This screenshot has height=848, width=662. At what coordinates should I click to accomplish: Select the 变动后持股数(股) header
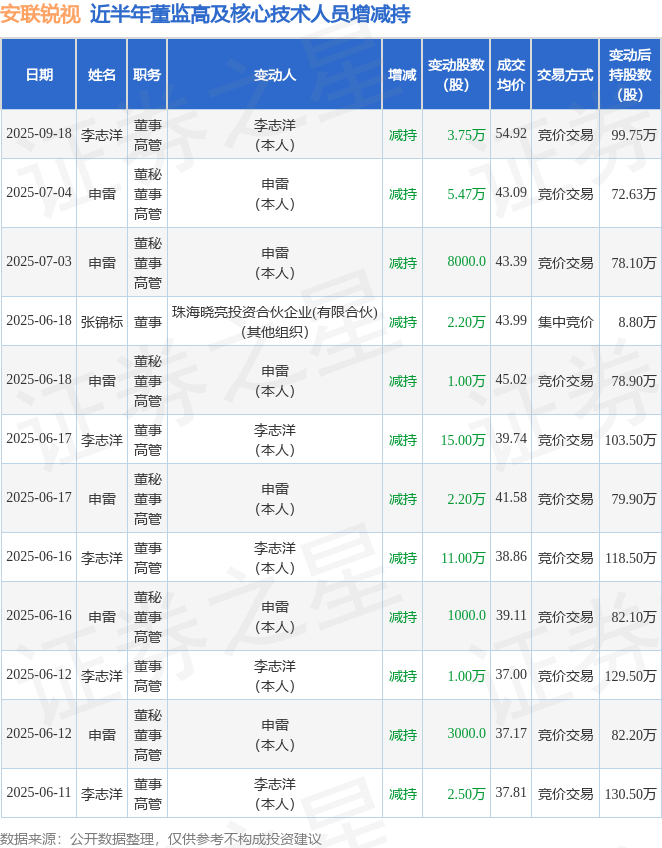(x=630, y=75)
